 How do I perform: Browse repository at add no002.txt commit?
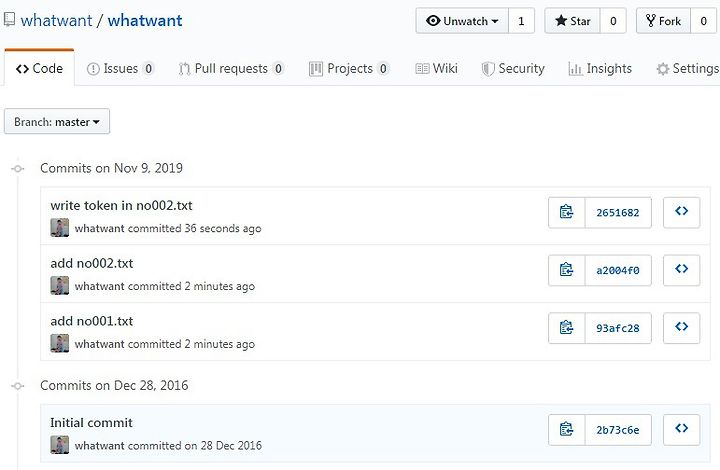click(681, 270)
